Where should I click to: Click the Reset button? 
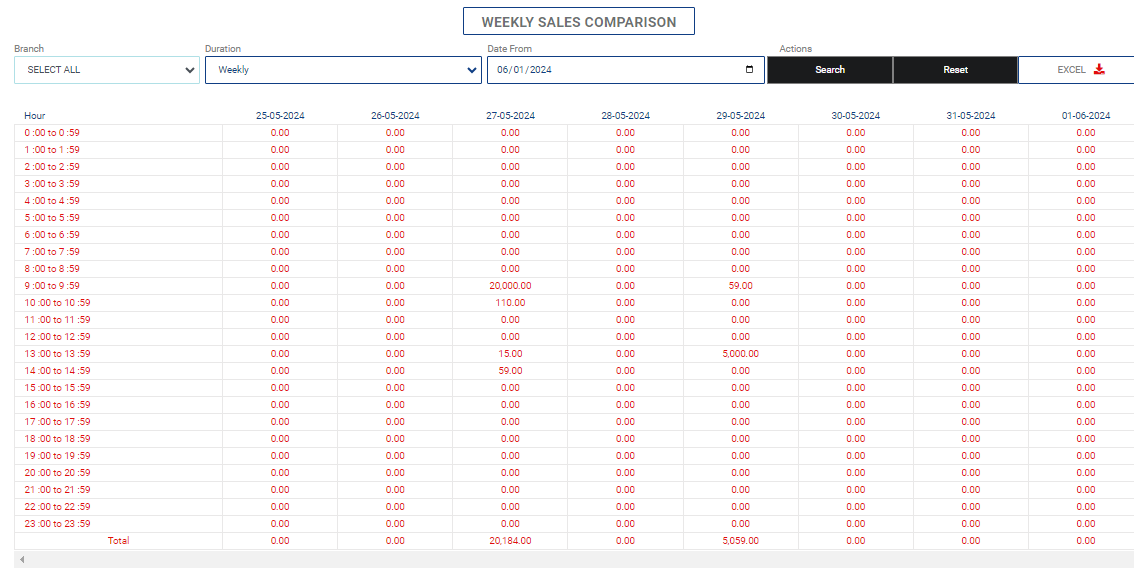[x=954, y=69]
